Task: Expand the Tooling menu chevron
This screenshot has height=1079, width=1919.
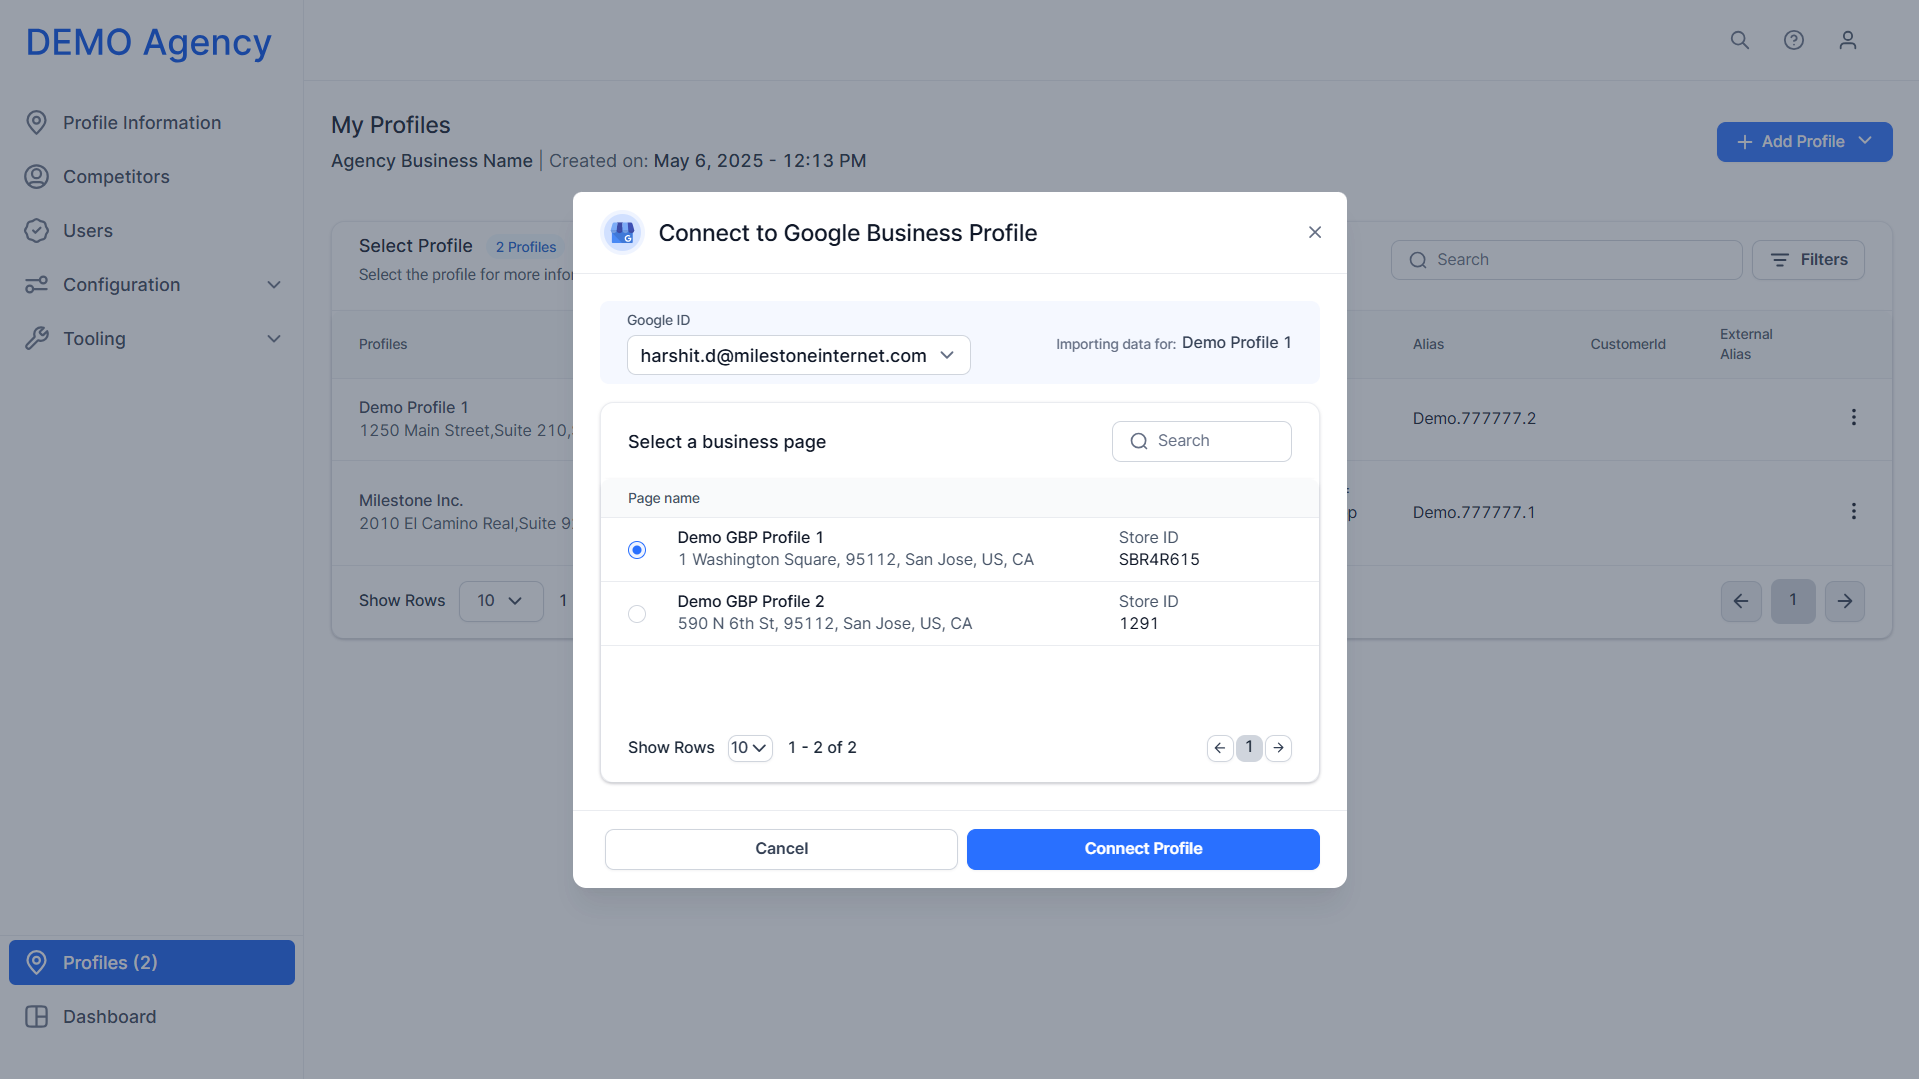Action: click(x=274, y=339)
